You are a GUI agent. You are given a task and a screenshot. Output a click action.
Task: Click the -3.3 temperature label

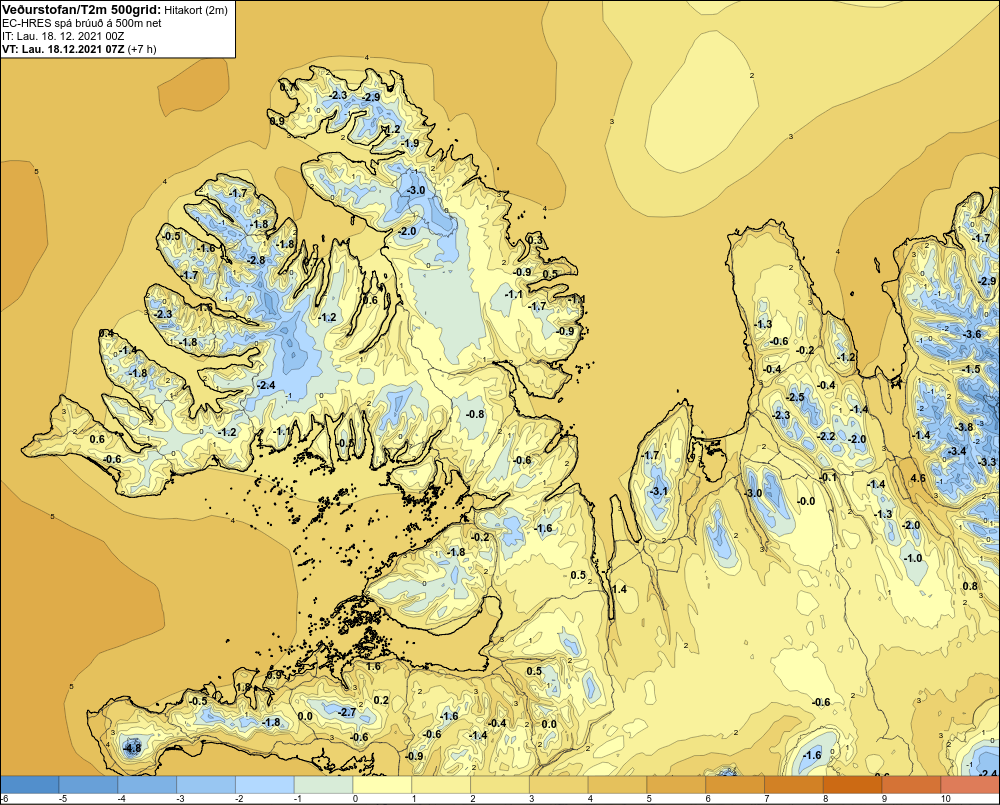[987, 462]
